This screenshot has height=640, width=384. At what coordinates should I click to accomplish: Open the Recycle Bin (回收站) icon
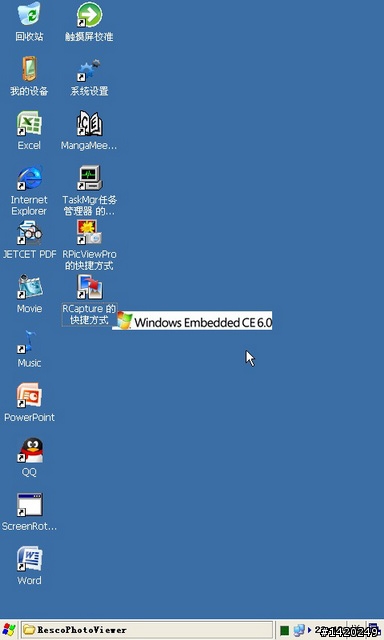click(29, 14)
